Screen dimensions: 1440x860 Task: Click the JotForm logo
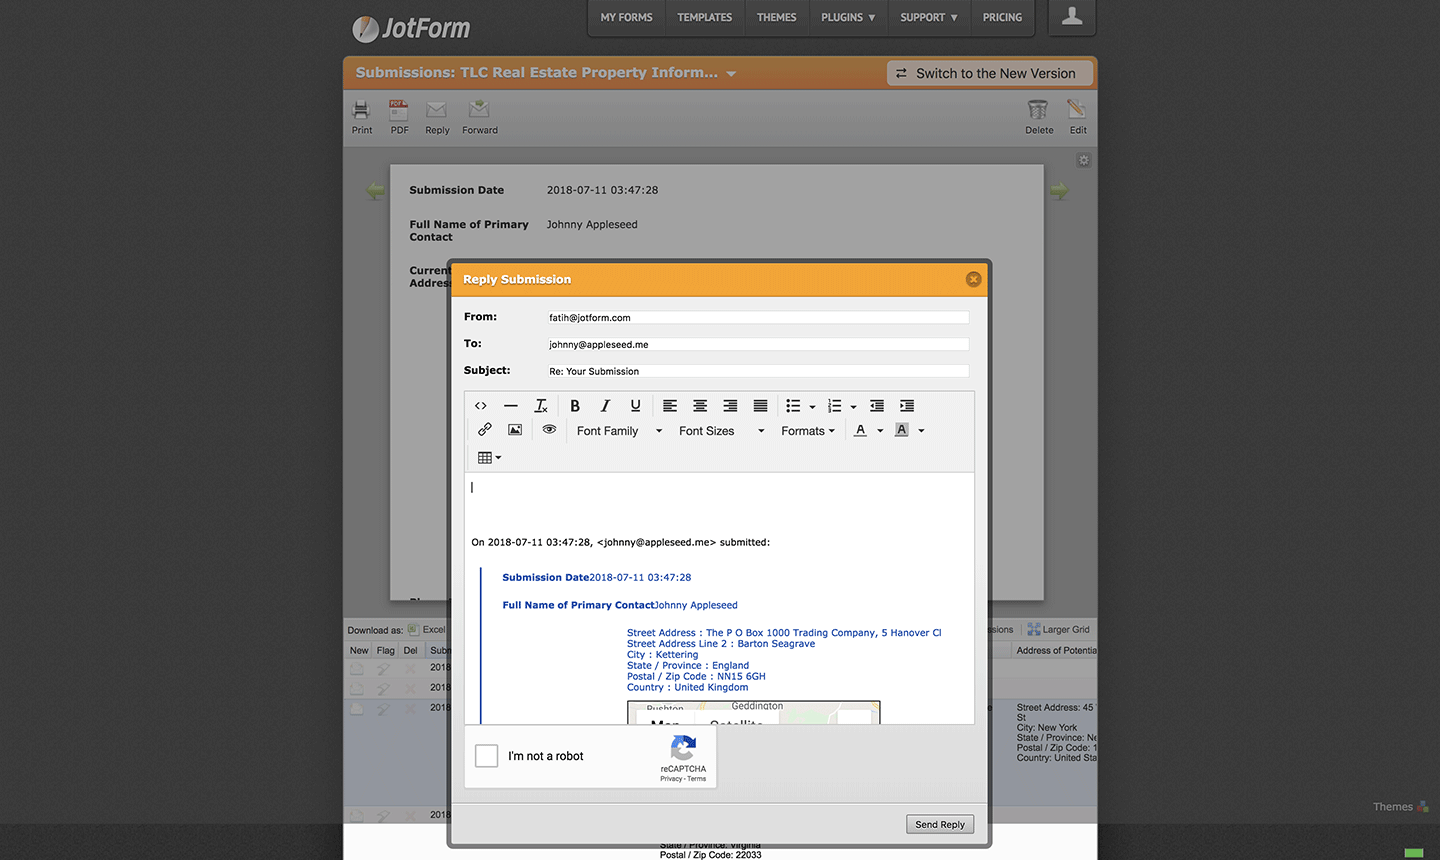click(411, 28)
